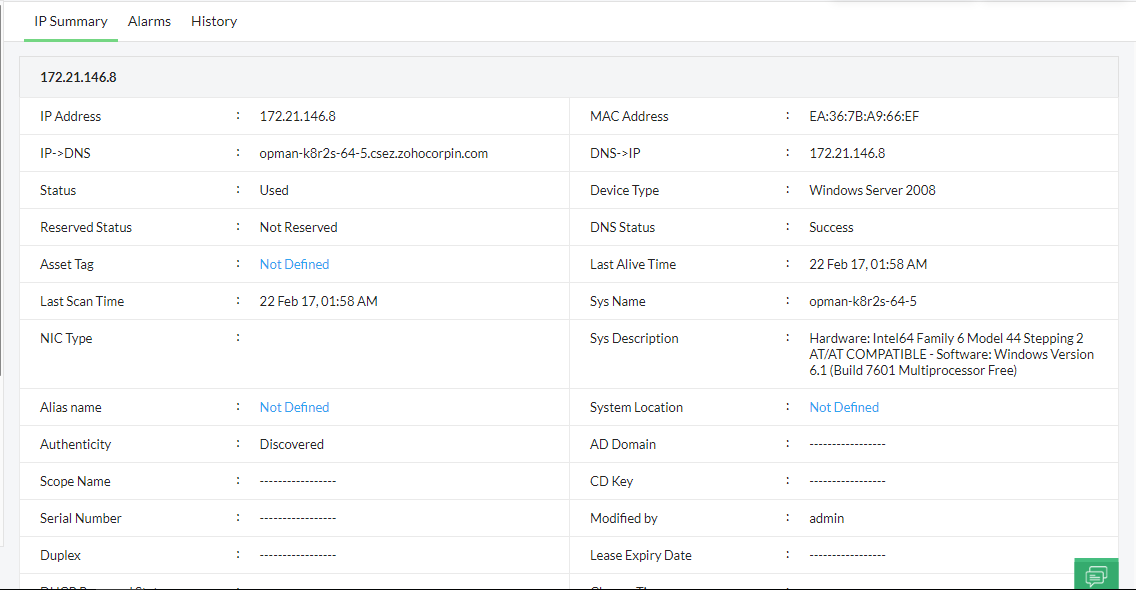Click the Reserved Status value Not Reserved
1136x590 pixels.
[298, 226]
